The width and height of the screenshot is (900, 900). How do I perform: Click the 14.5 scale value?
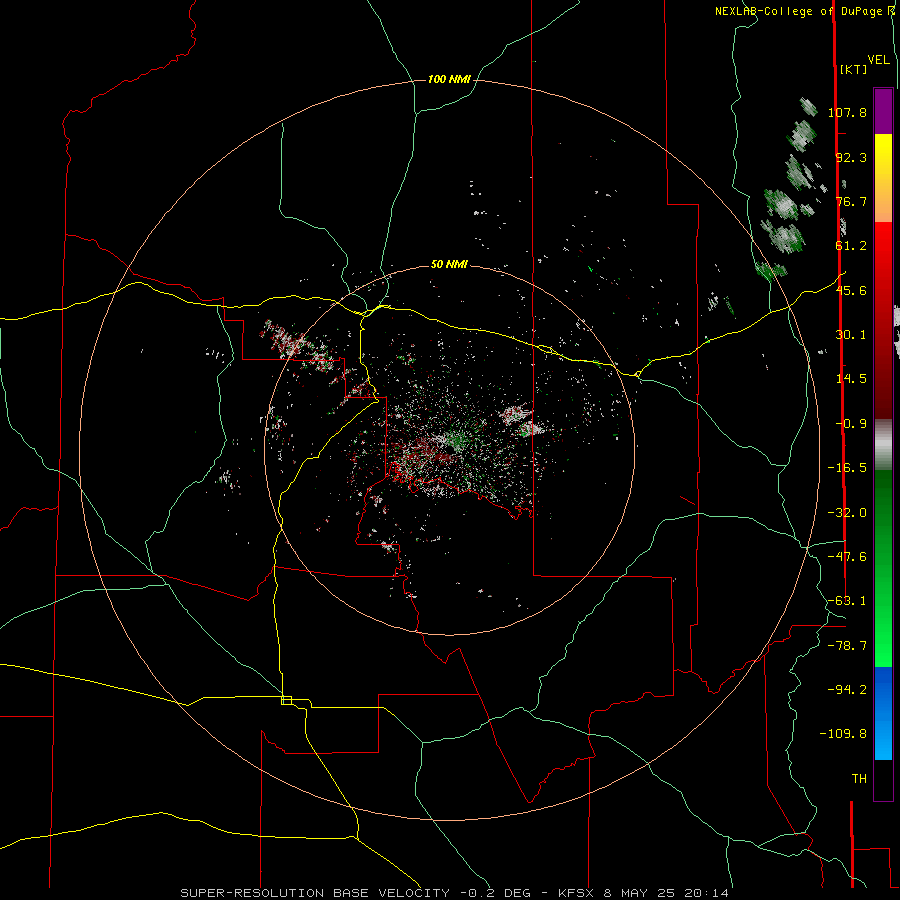point(851,379)
